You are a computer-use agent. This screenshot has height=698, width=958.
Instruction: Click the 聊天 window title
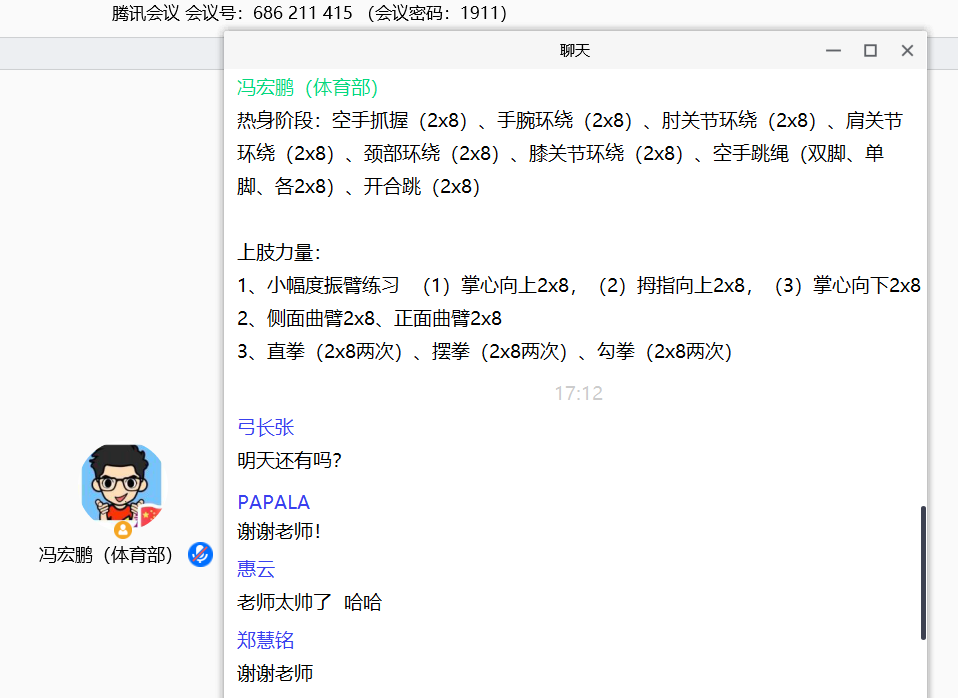[575, 51]
